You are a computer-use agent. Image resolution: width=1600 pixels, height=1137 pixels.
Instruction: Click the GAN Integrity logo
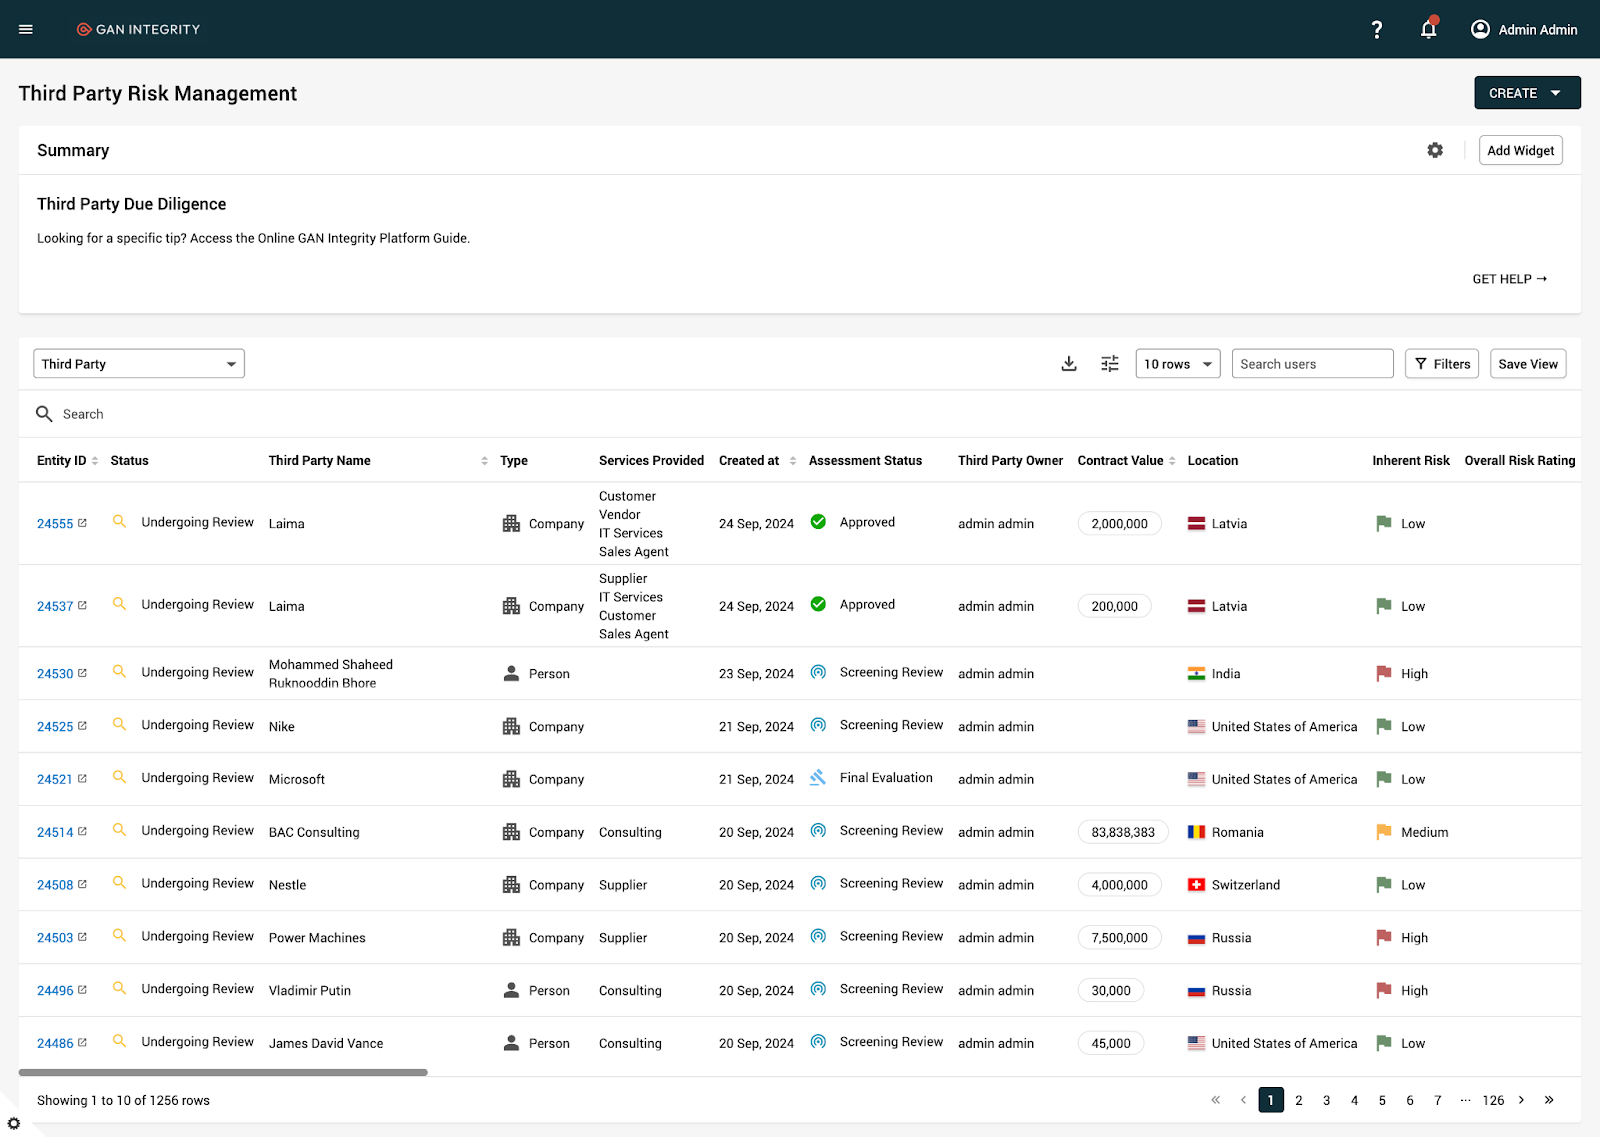(139, 29)
